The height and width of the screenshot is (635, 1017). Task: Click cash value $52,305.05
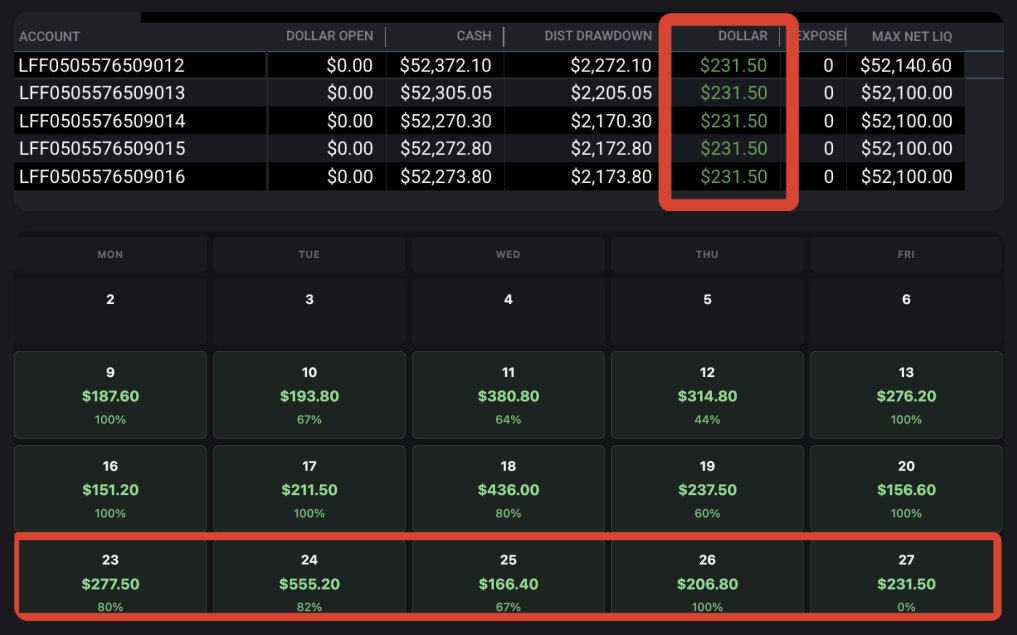click(446, 93)
